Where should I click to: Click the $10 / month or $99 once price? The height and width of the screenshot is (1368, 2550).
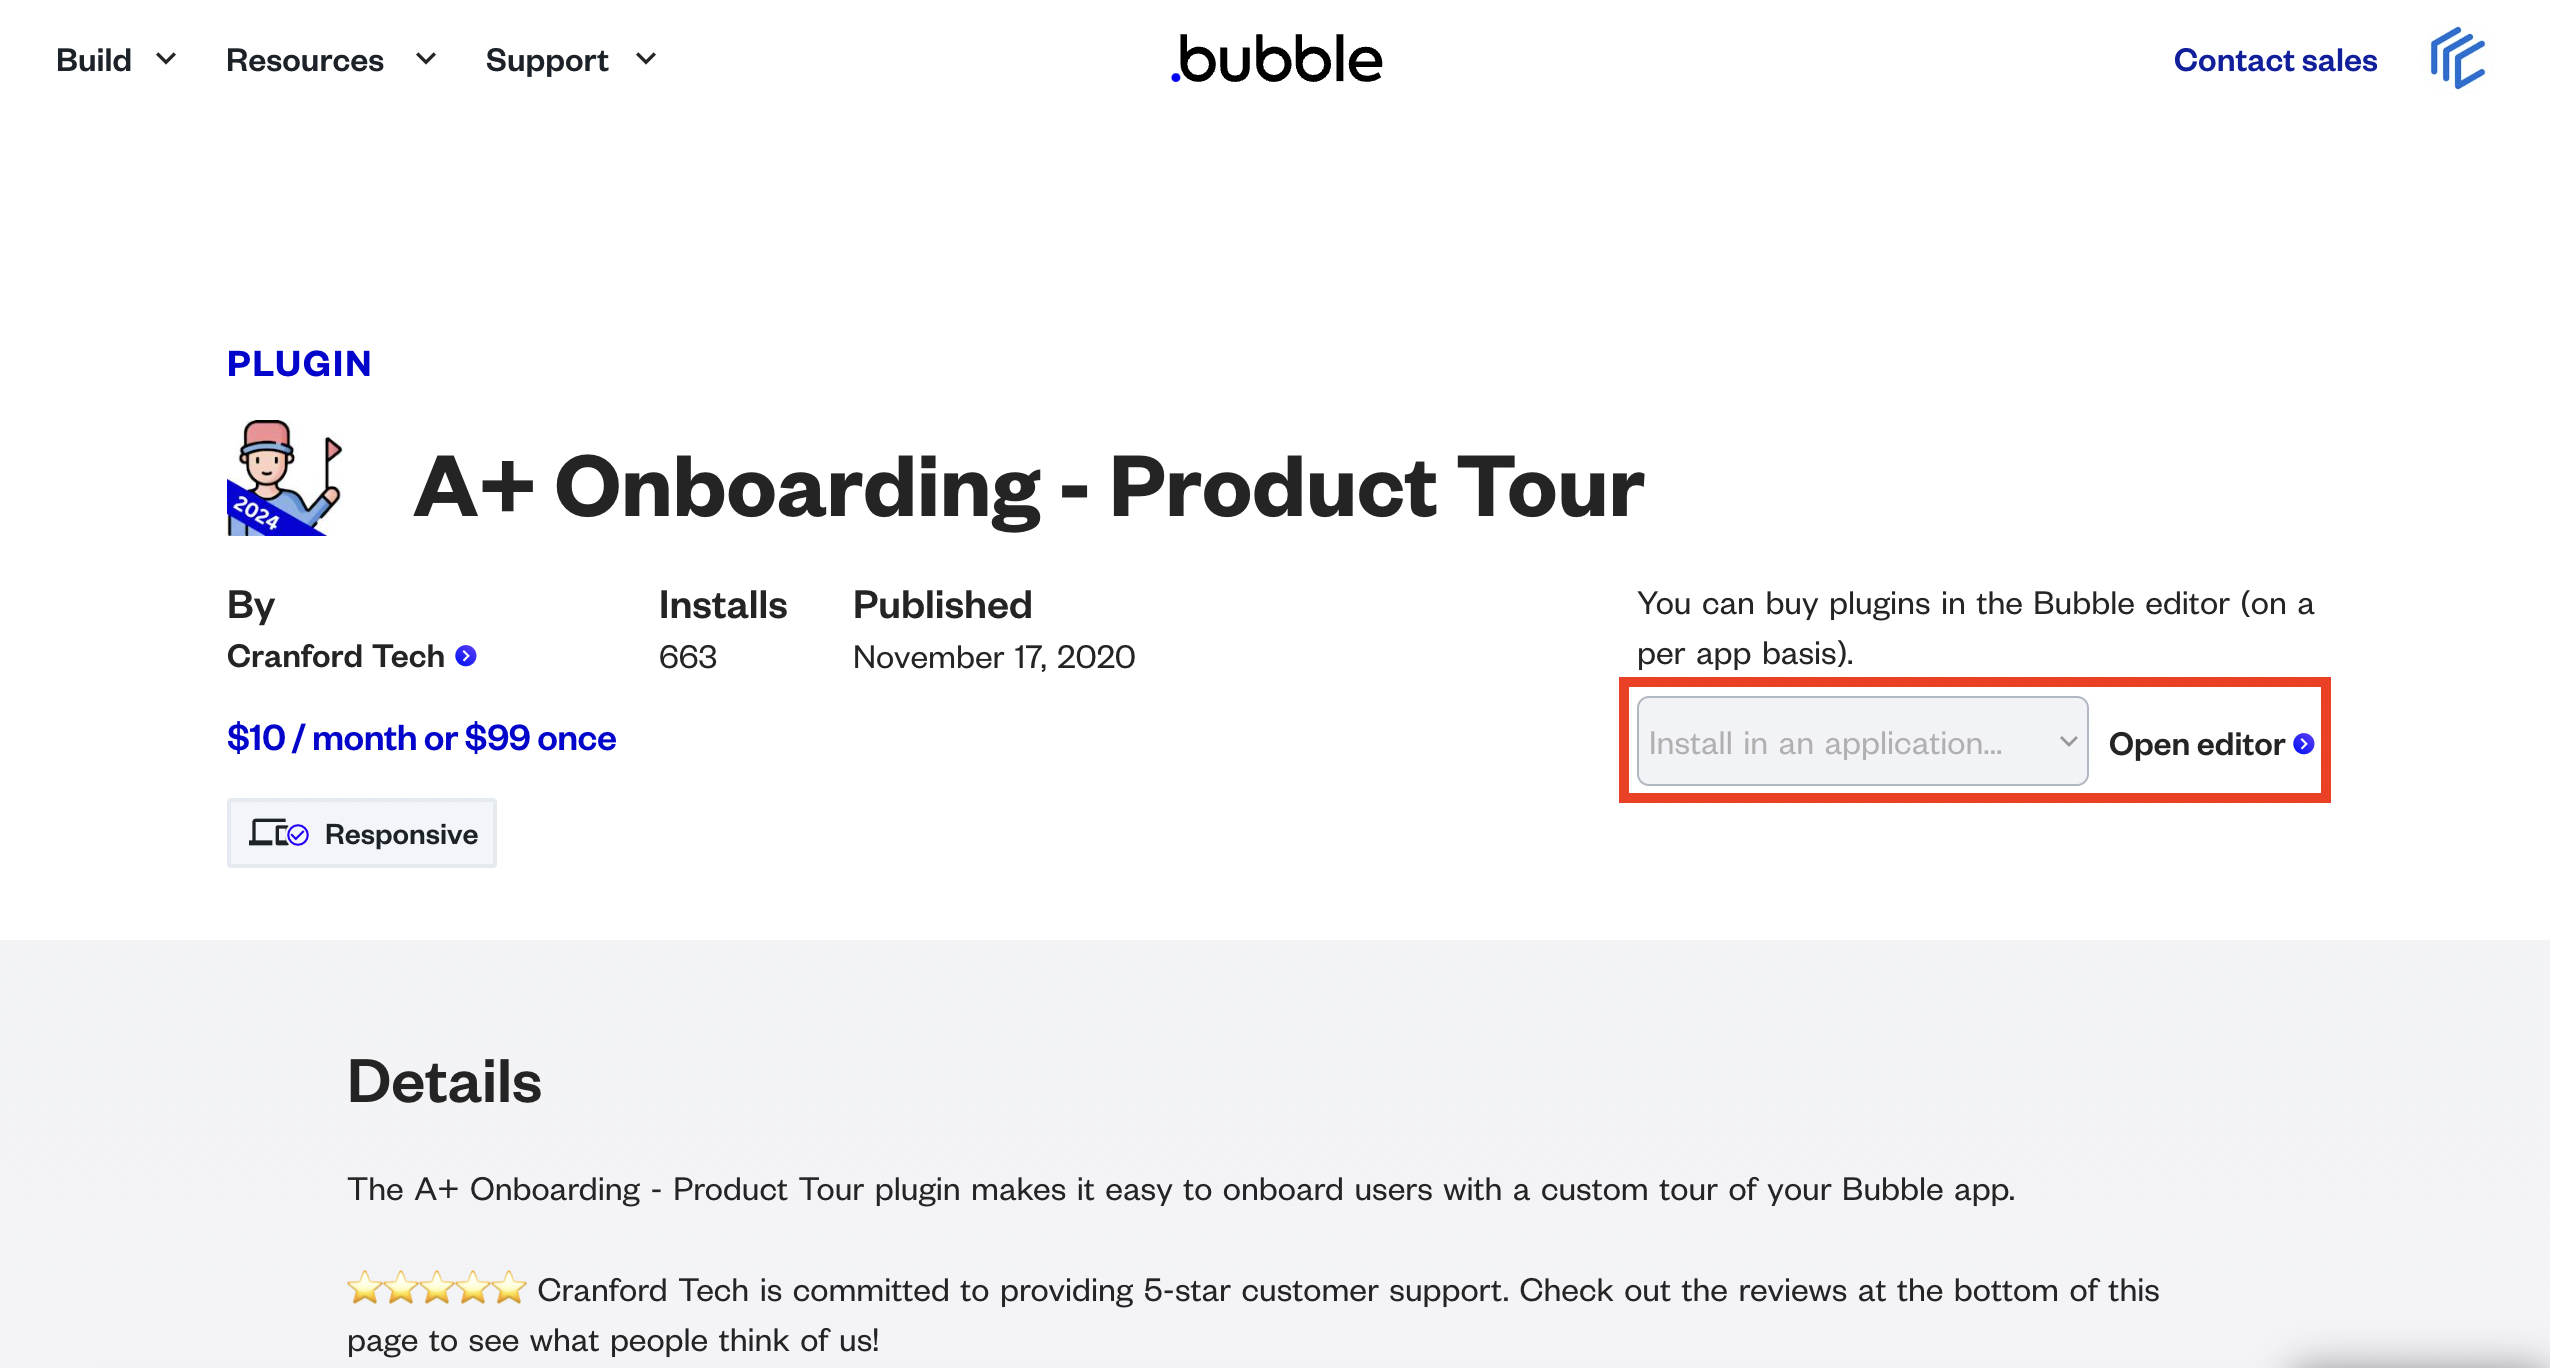[421, 738]
